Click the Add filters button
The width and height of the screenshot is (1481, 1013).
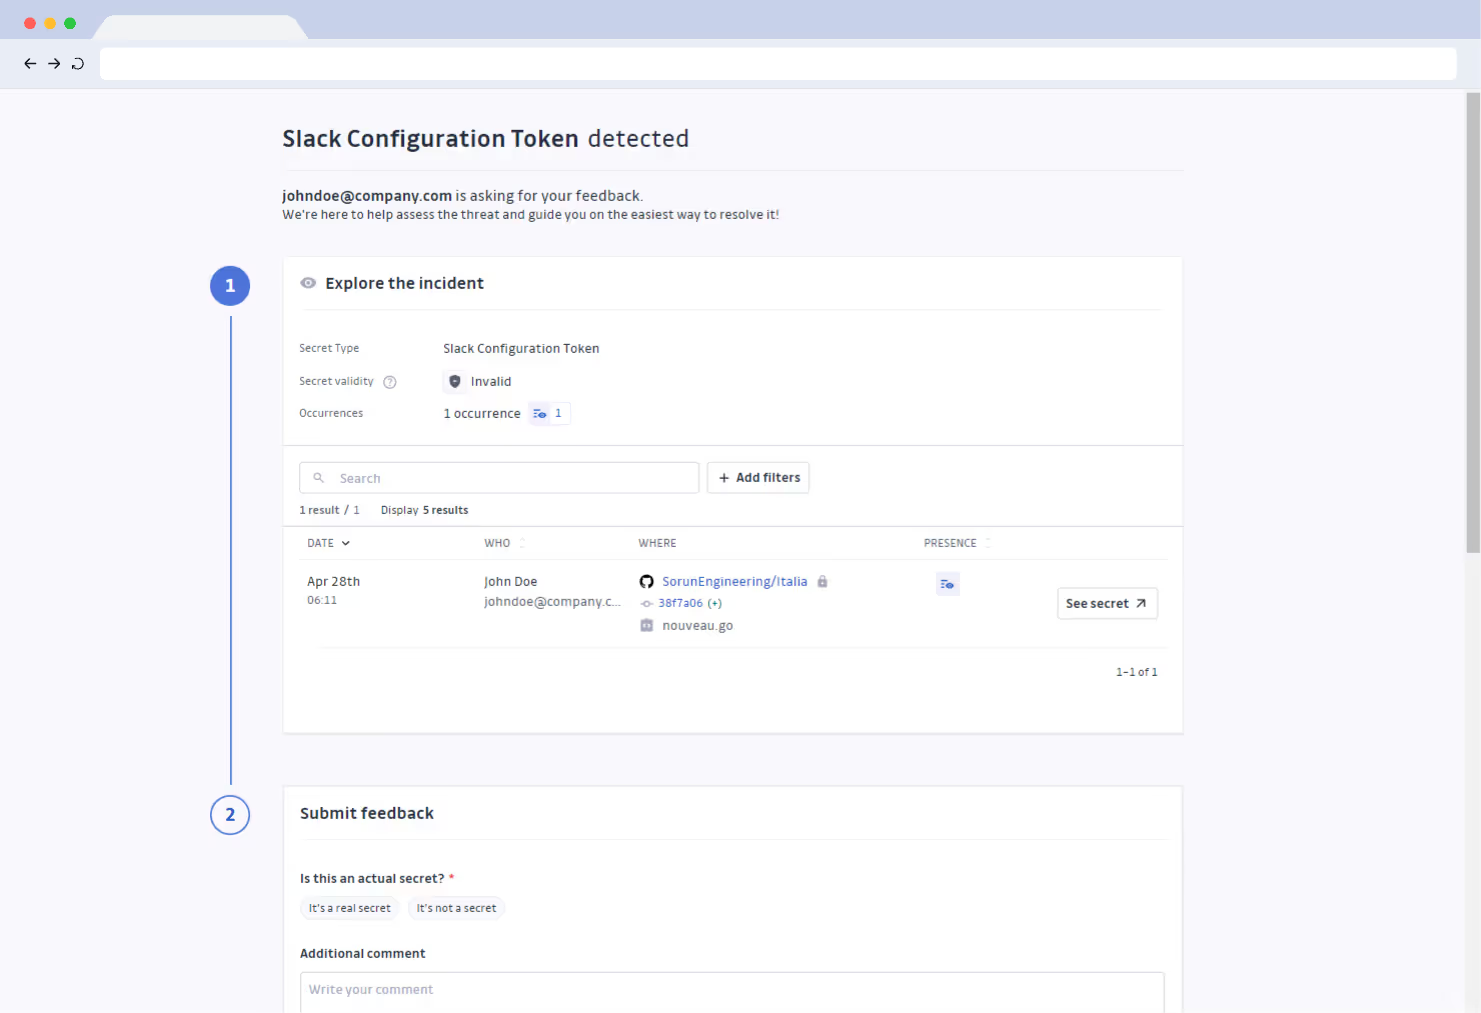click(758, 478)
